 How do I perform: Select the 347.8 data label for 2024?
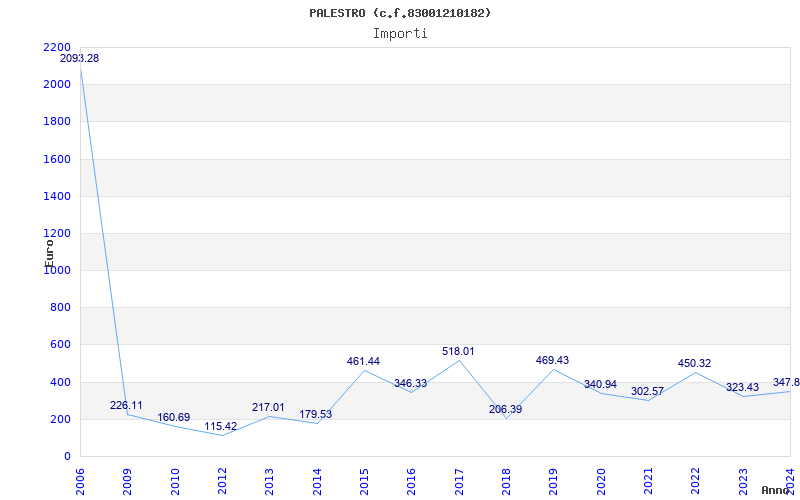(786, 382)
